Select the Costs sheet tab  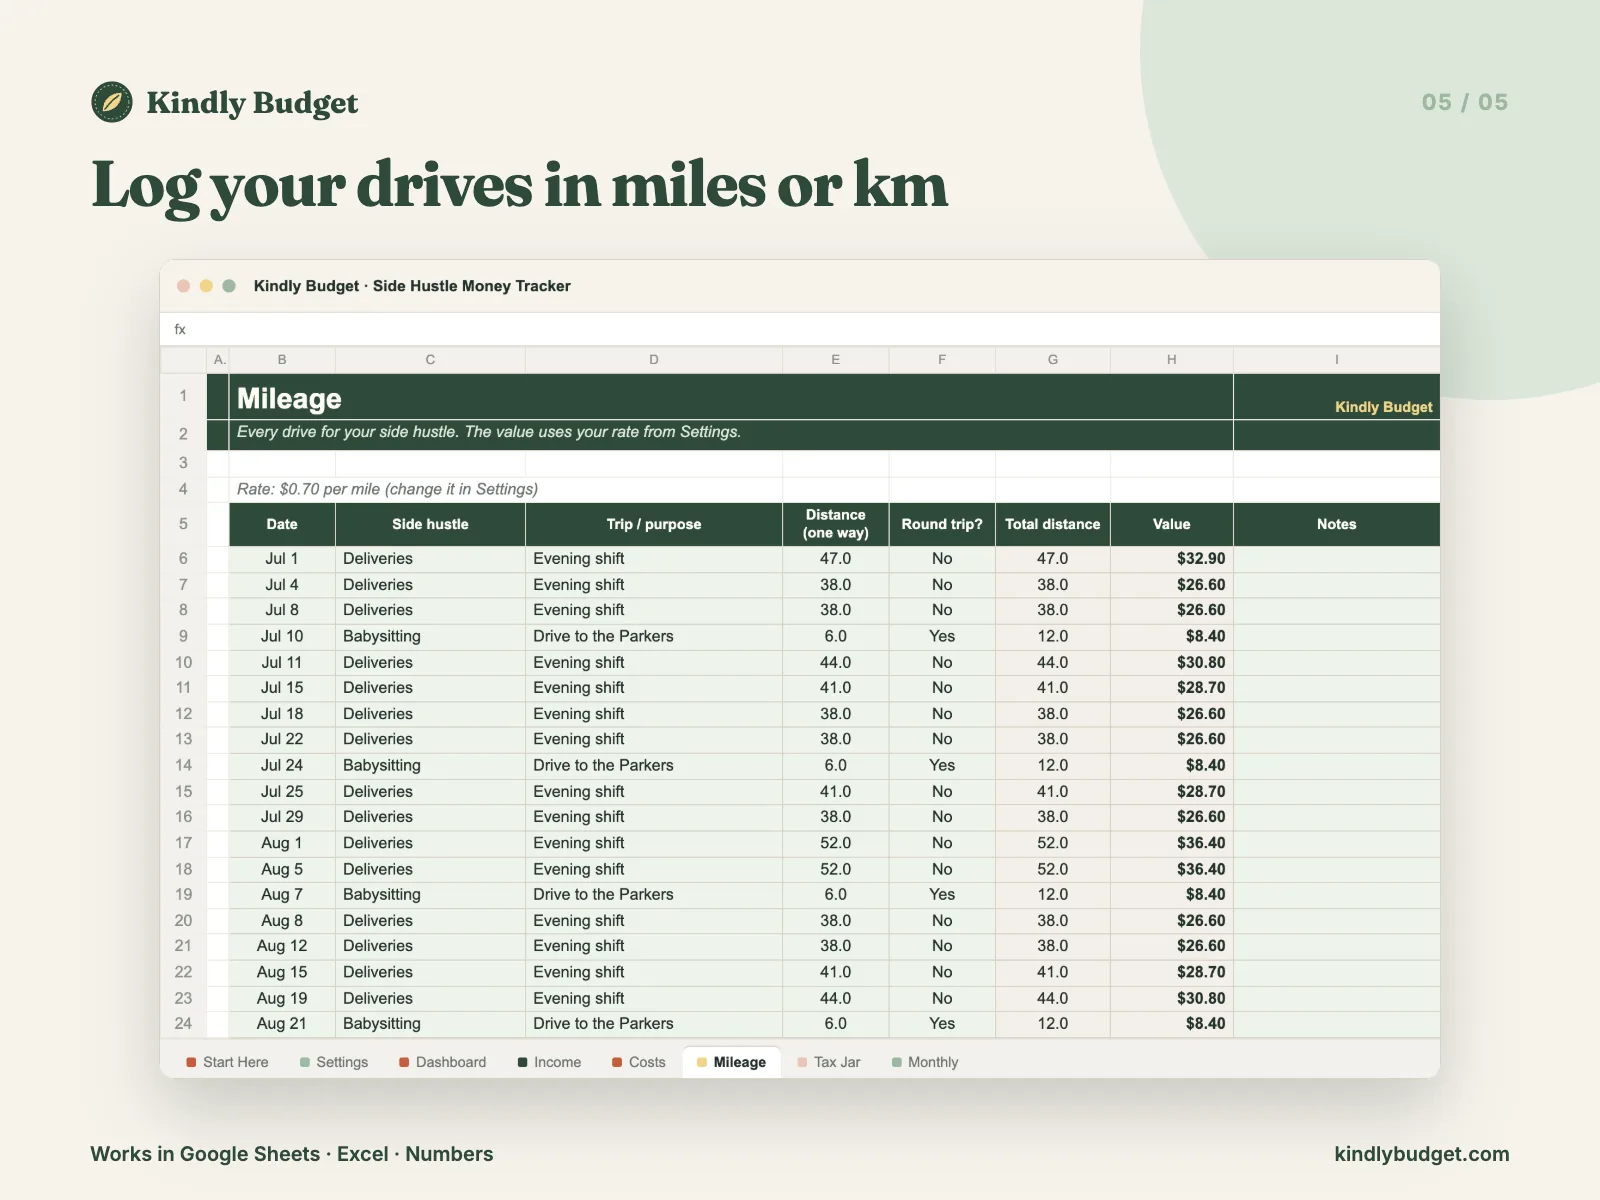[638, 1062]
